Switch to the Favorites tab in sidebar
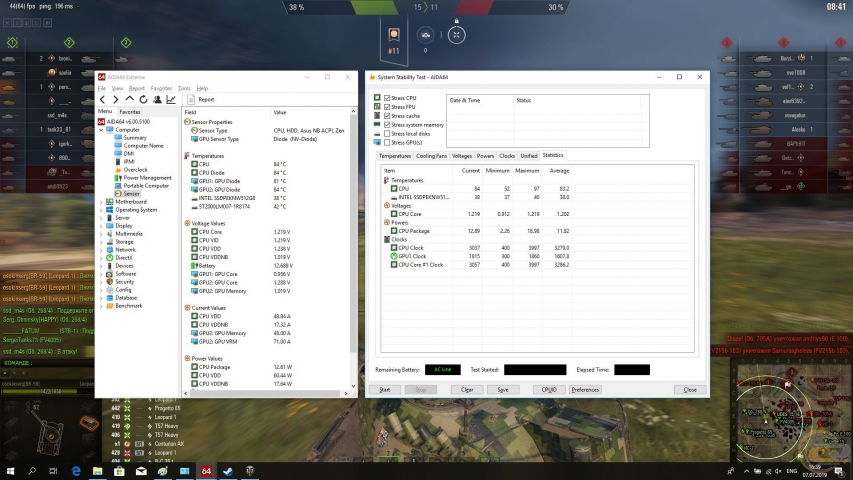Viewport: 853px width, 480px height. point(130,112)
